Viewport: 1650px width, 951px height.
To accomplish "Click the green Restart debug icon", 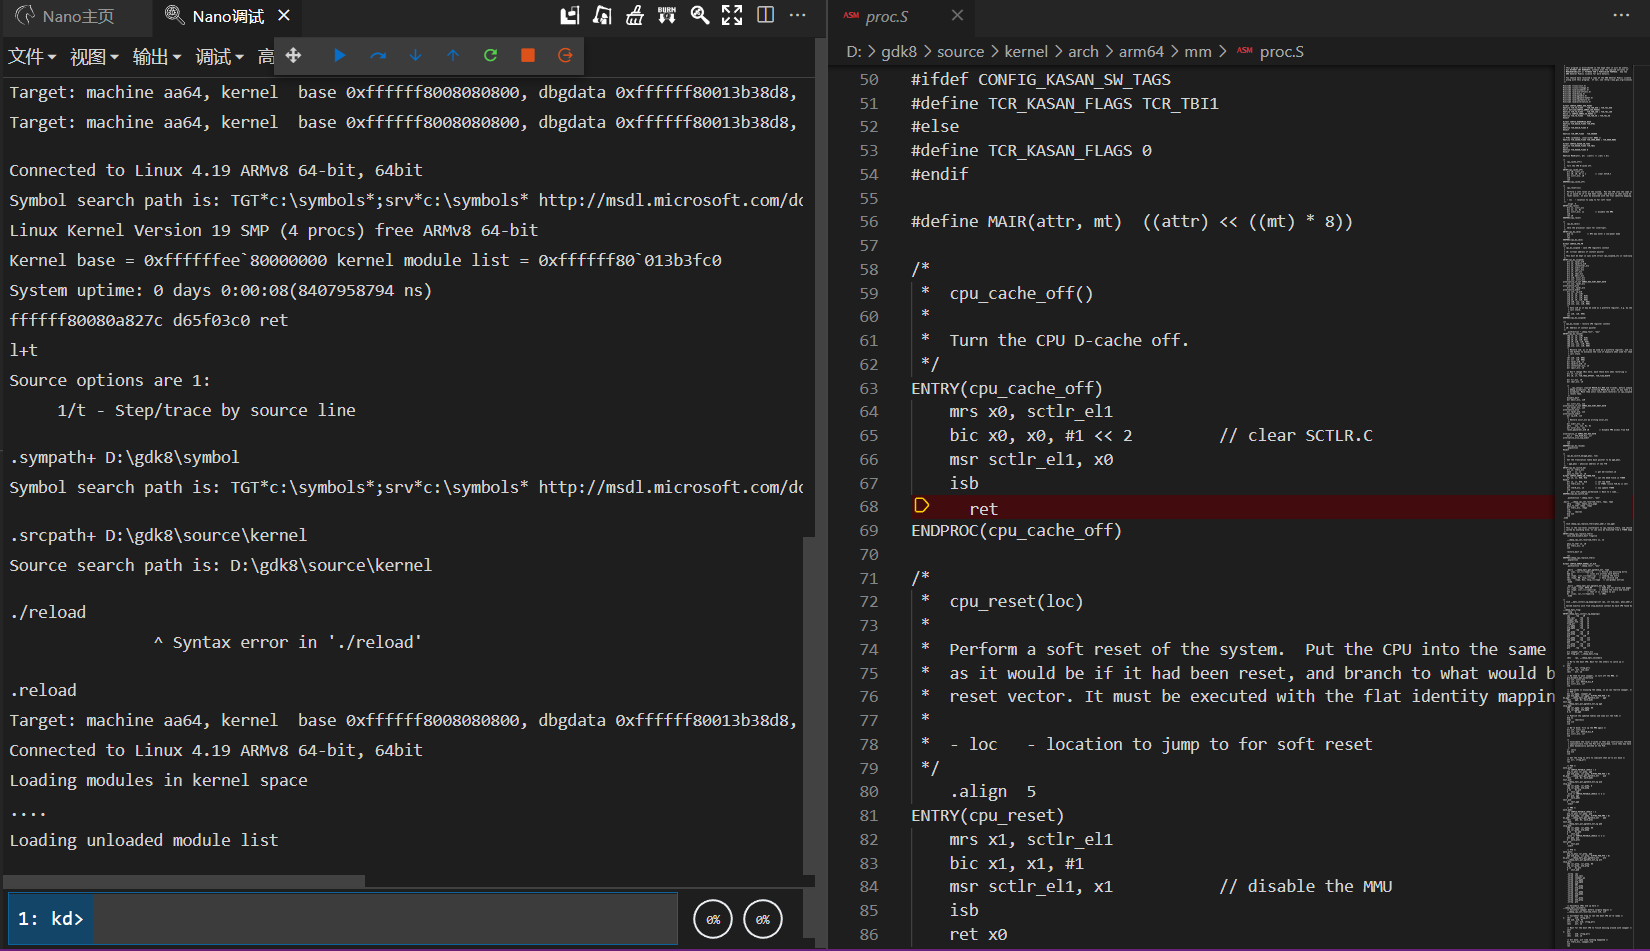I will click(490, 55).
